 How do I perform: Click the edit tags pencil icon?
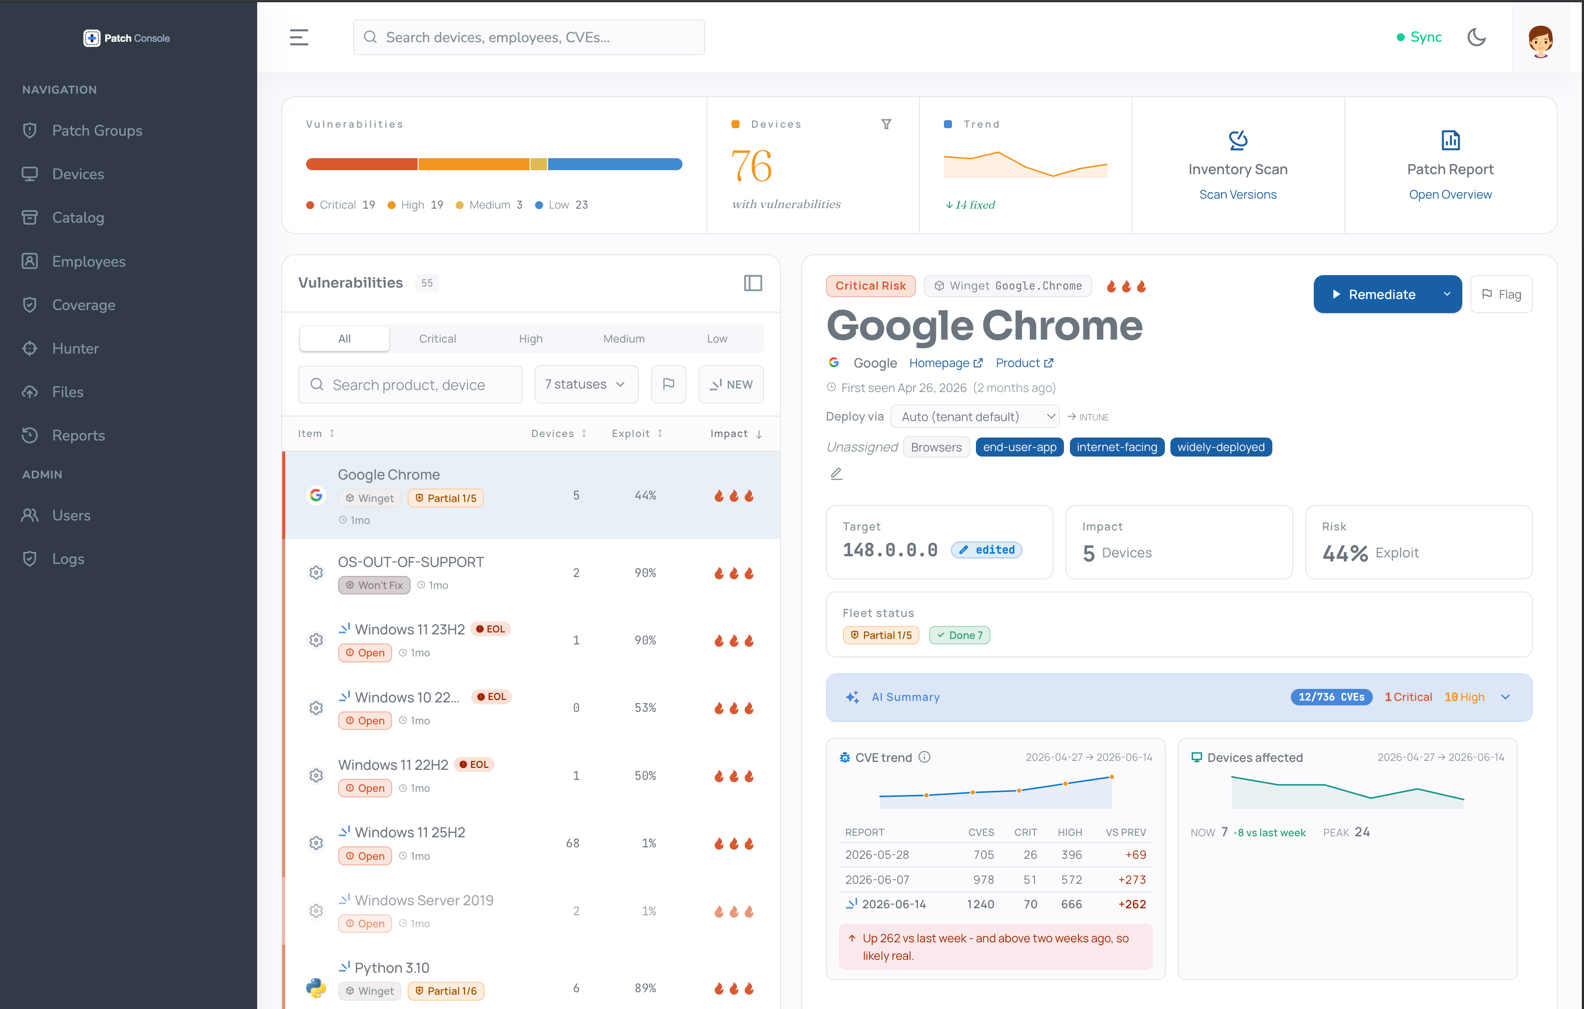836,474
